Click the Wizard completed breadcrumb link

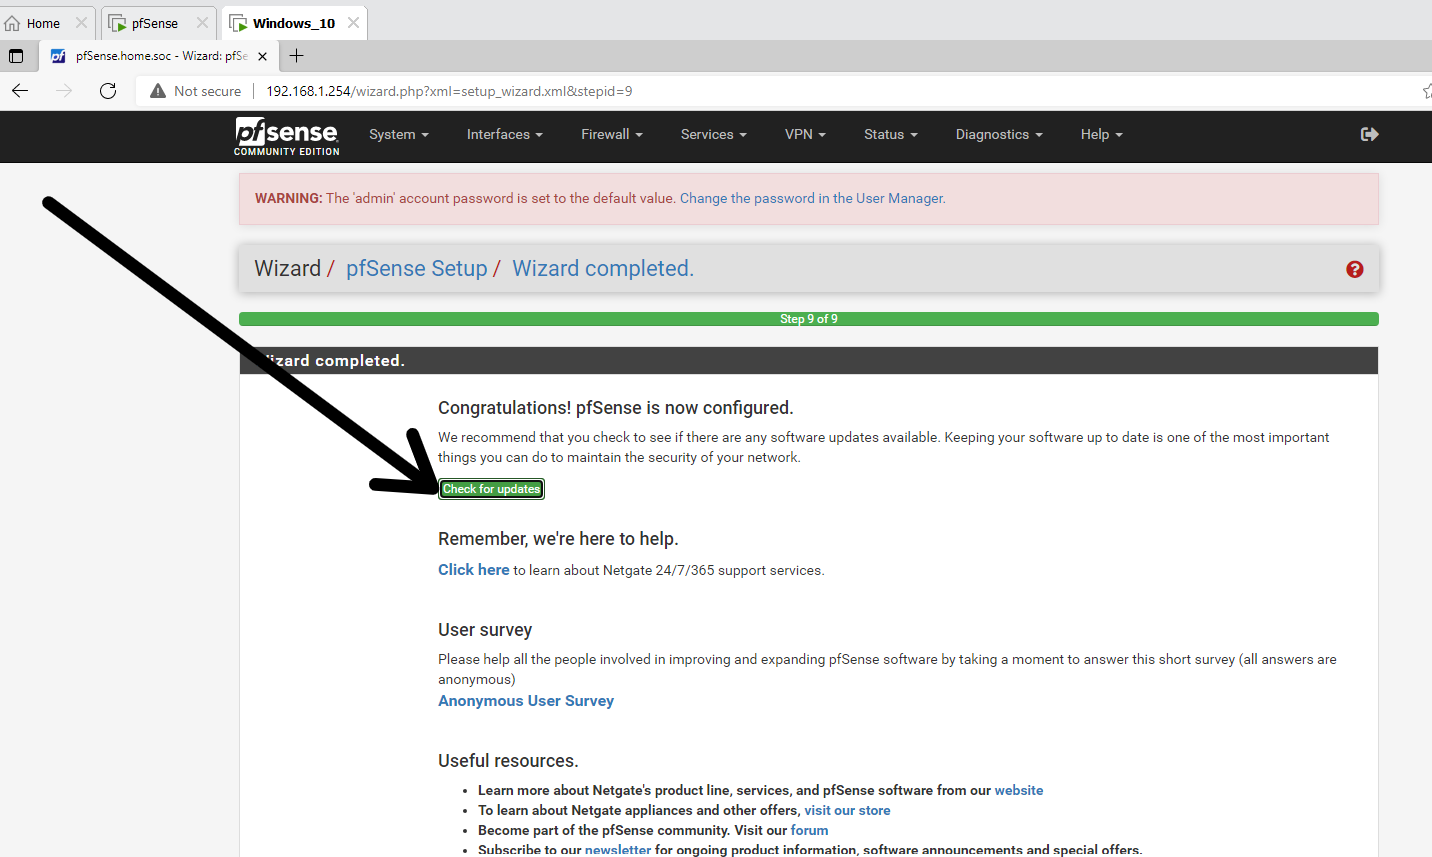tap(603, 268)
